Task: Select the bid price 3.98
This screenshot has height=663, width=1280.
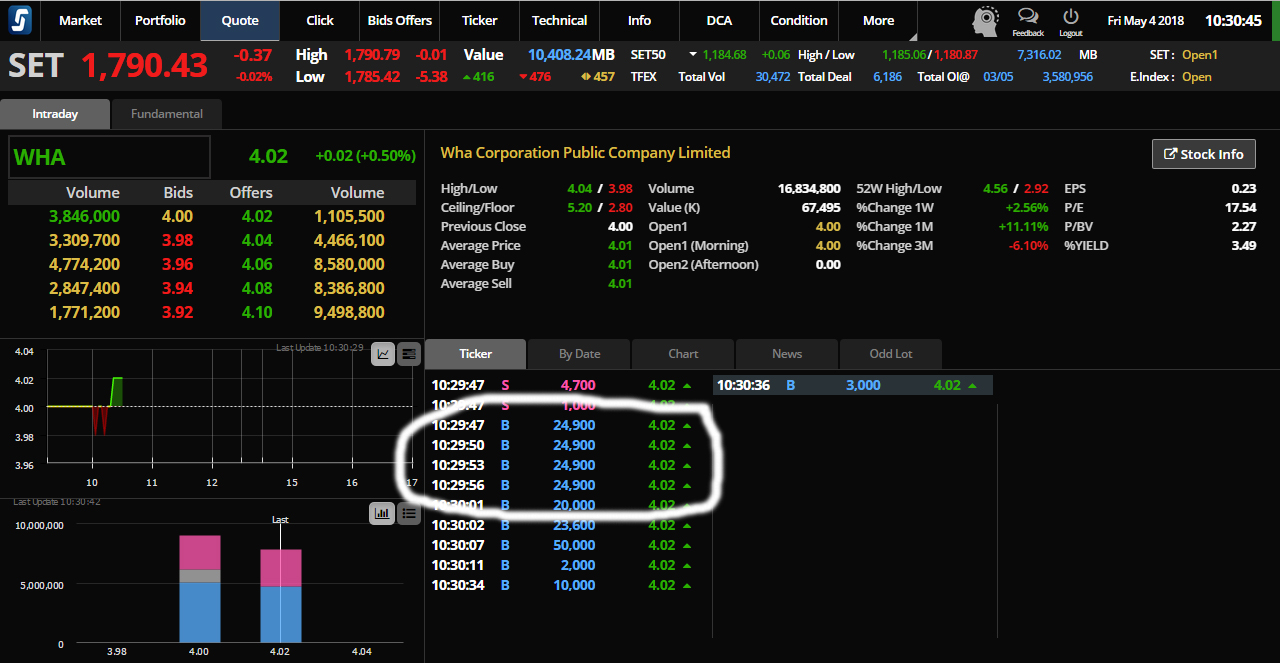Action: pos(177,240)
